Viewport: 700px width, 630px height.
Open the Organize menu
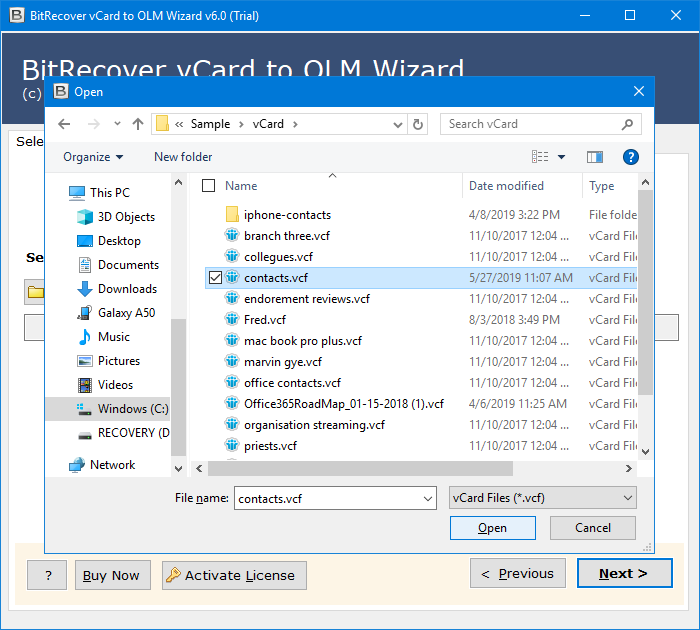(93, 157)
